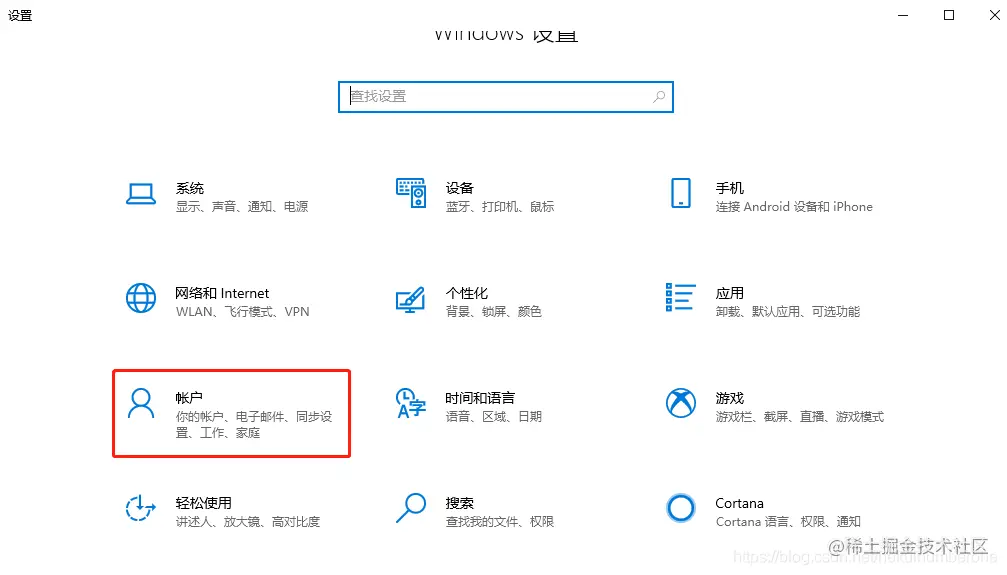Click the Time and Language icon
The image size is (1007, 575).
411,403
